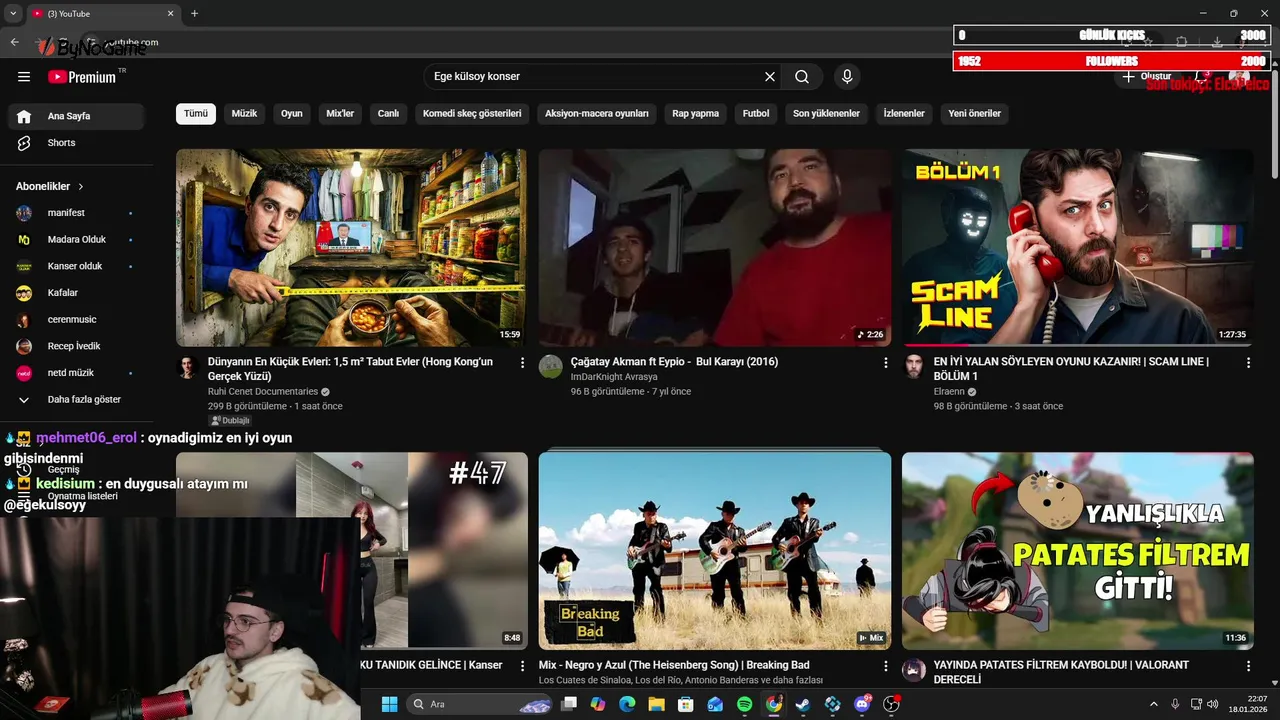1280x720 pixels.
Task: Open Ruhi Cenet Documentaries channel avatar
Action: click(188, 367)
